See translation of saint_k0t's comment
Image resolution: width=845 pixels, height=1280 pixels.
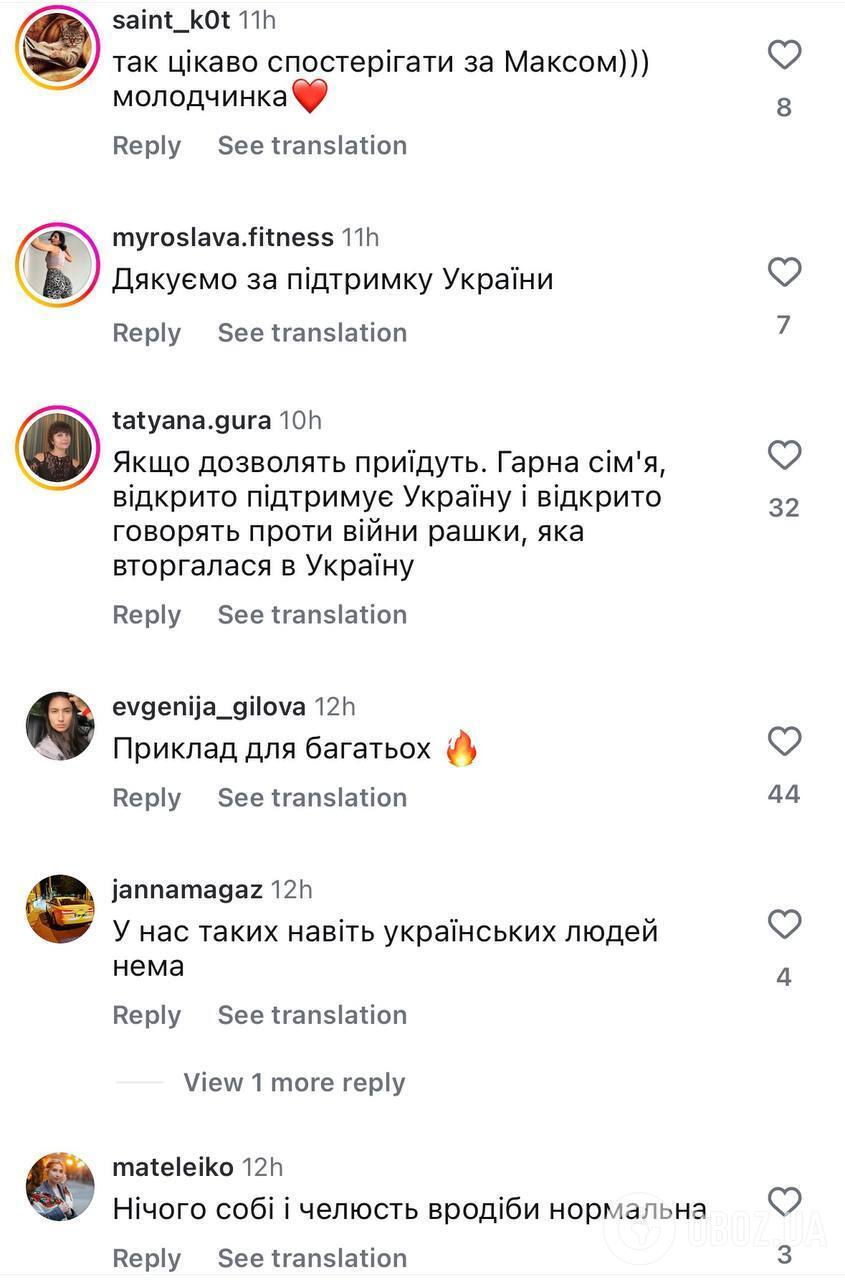[311, 145]
